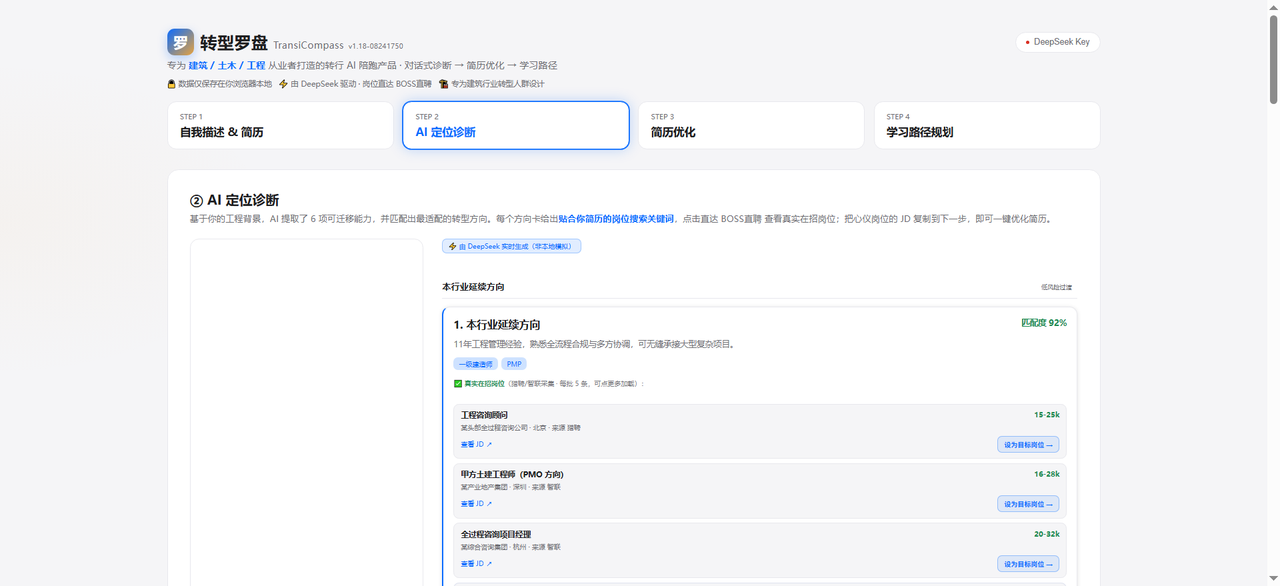Viewport: 1280px width, 586px height.
Task: Click the 20-32k salary text
Action: [1047, 534]
